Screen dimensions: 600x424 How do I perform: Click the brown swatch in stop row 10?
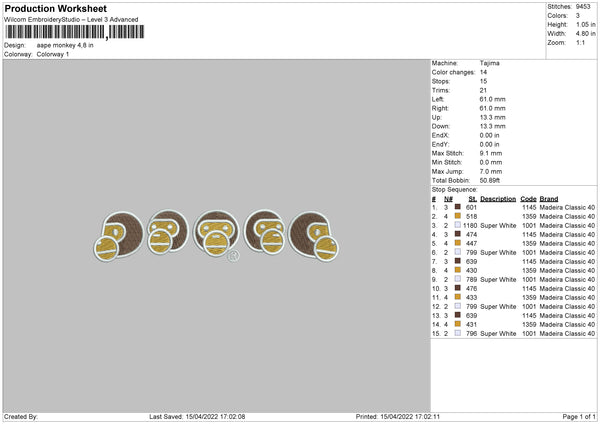coord(457,288)
